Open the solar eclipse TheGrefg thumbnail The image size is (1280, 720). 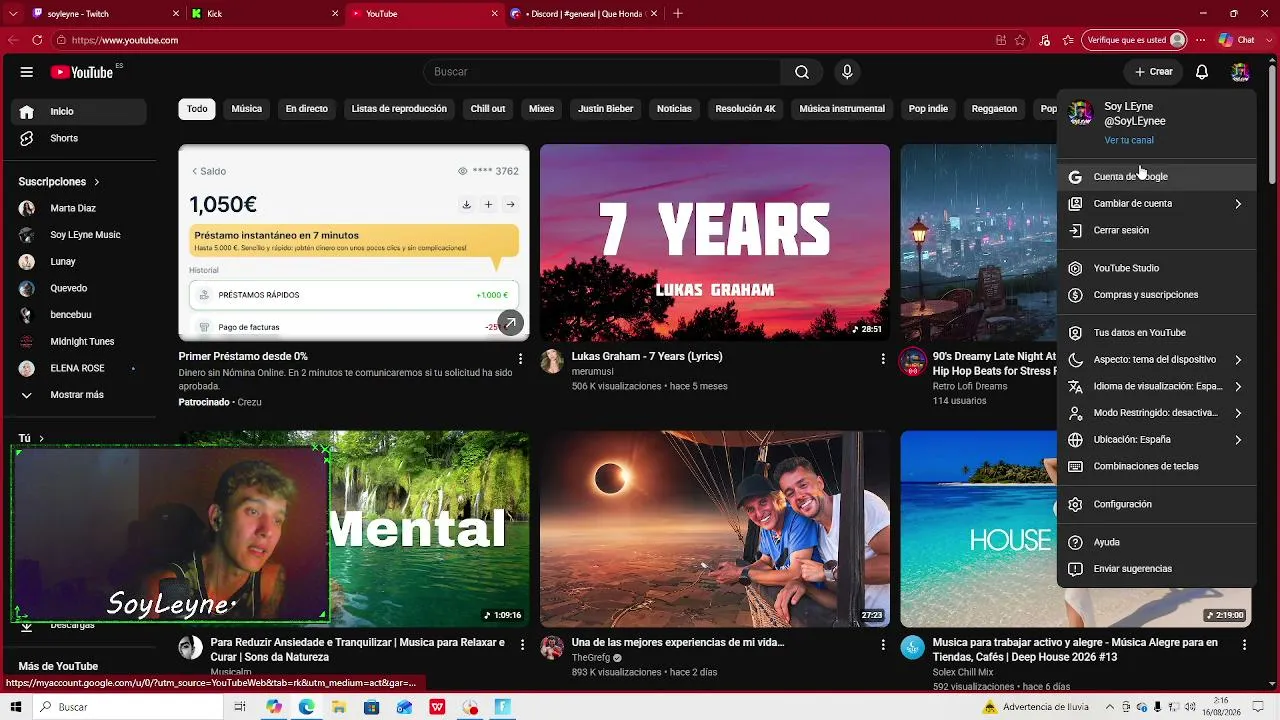coord(715,529)
